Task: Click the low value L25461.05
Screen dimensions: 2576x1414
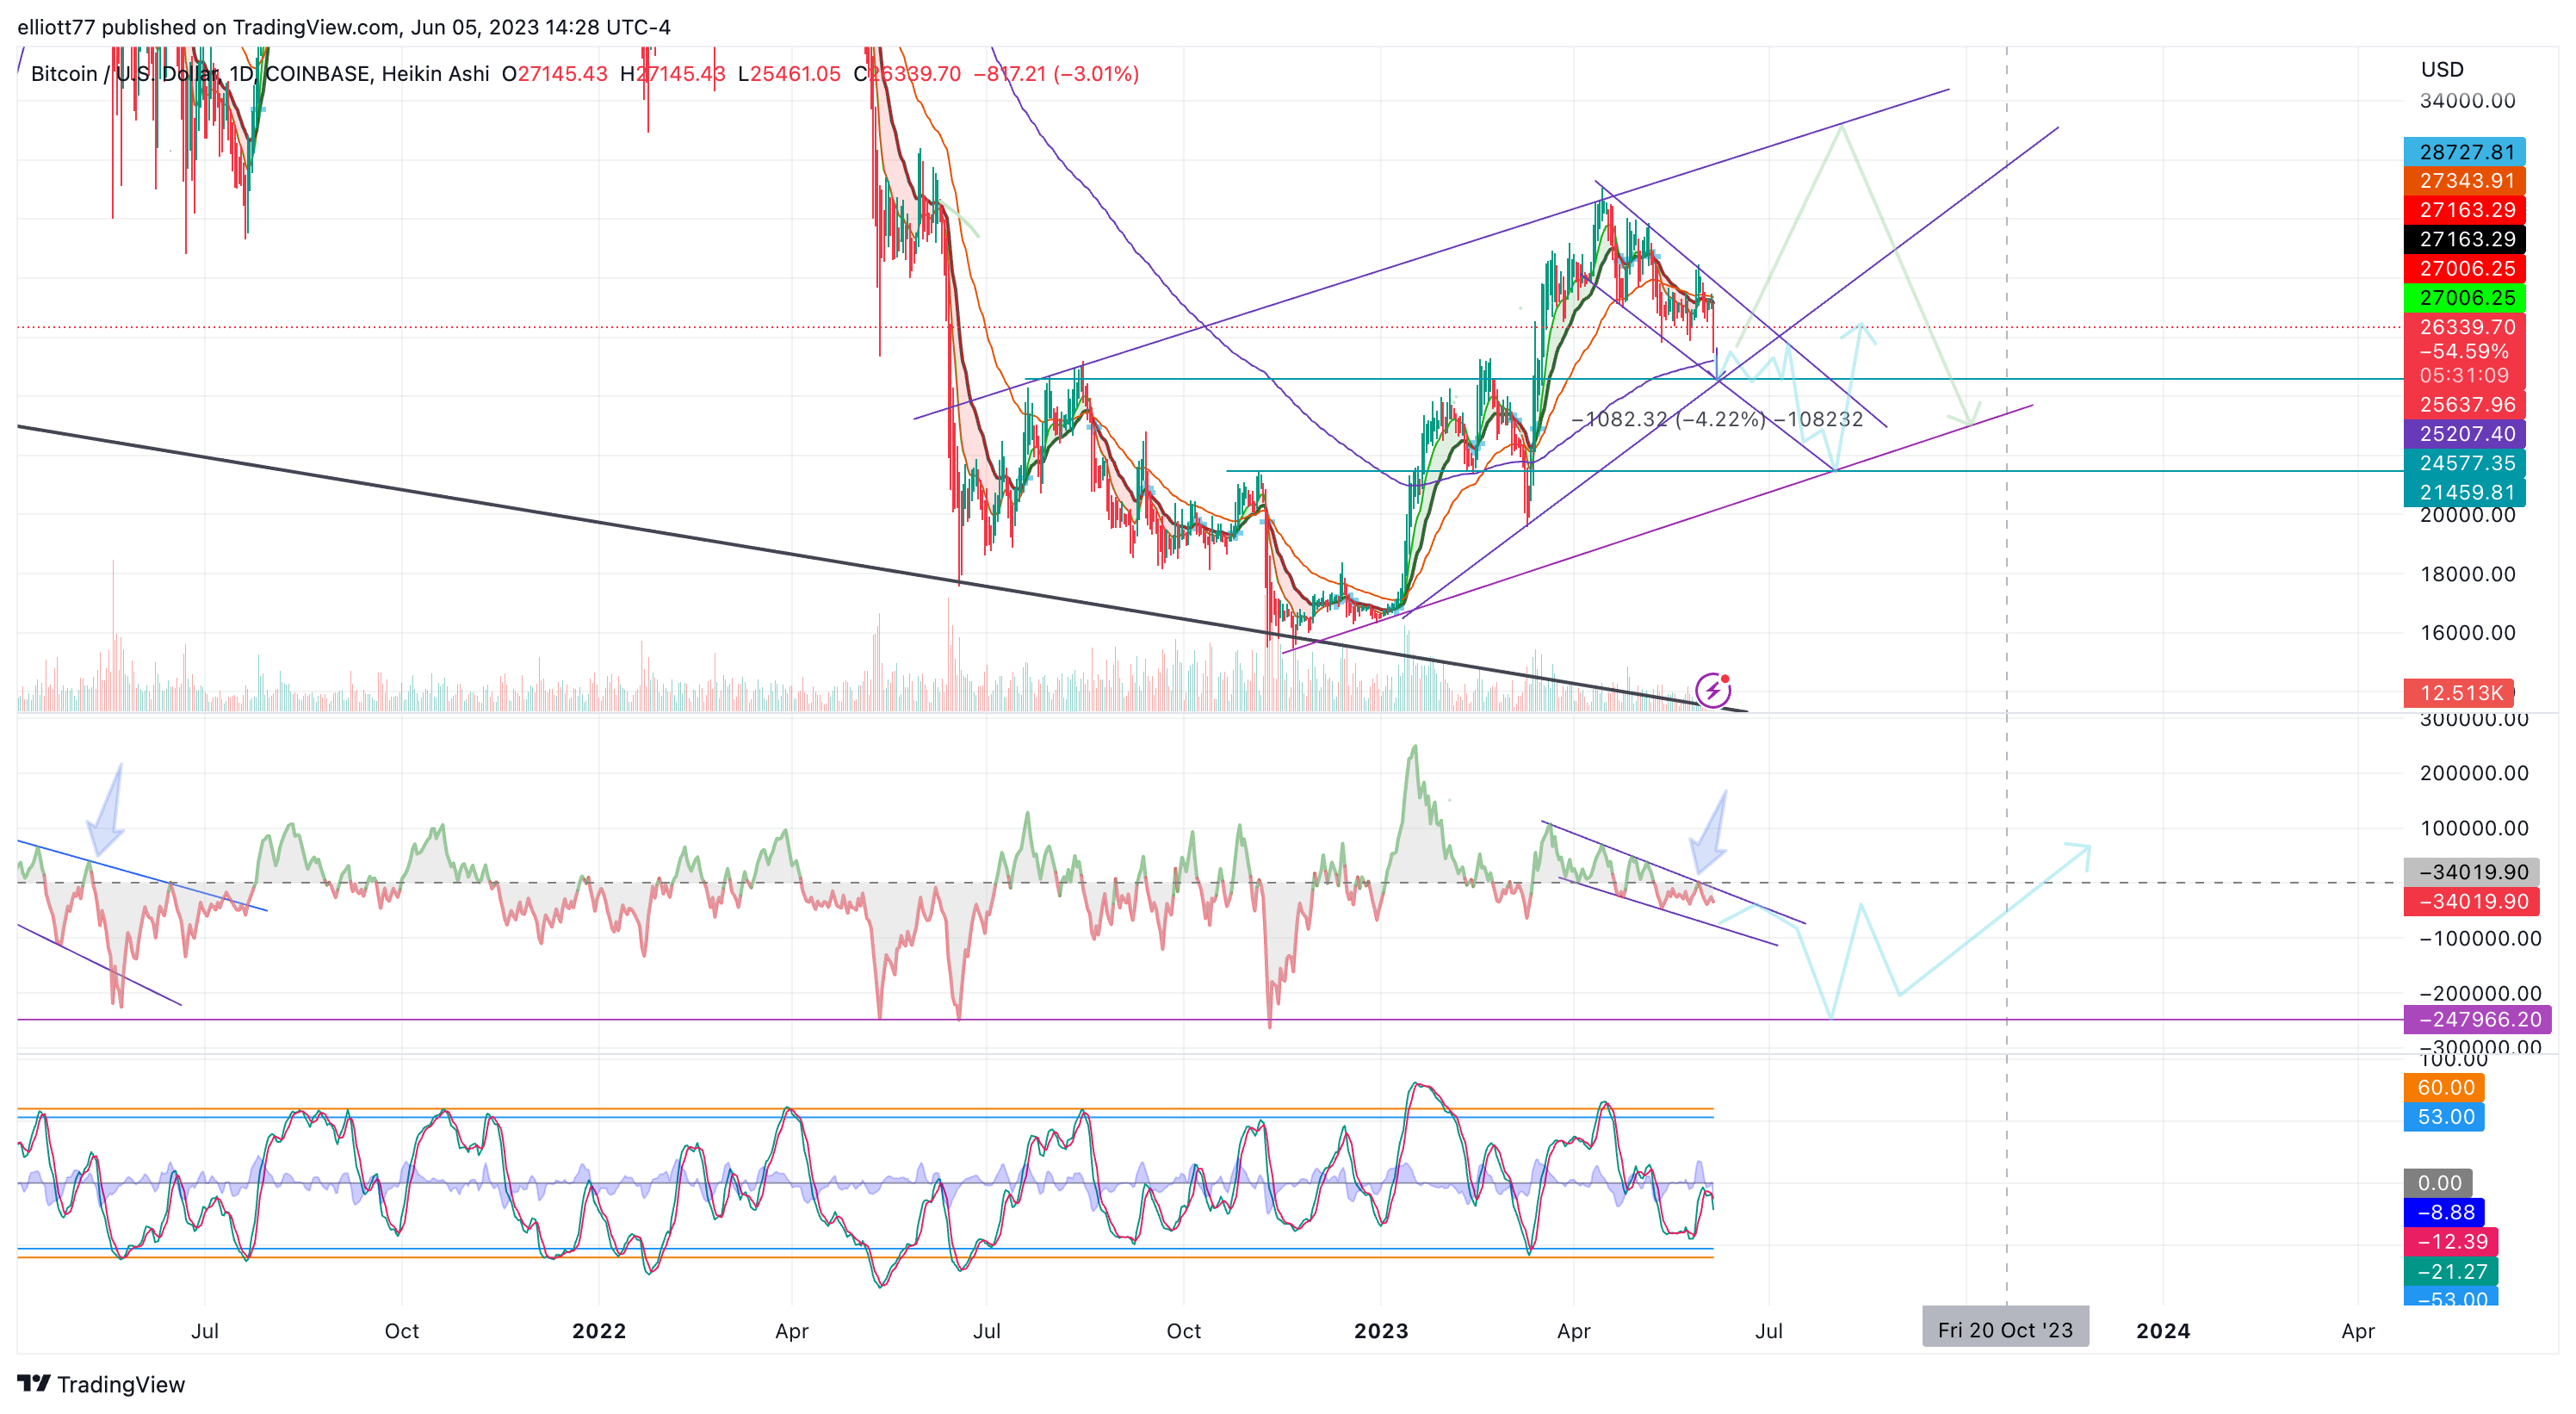Action: (x=789, y=74)
